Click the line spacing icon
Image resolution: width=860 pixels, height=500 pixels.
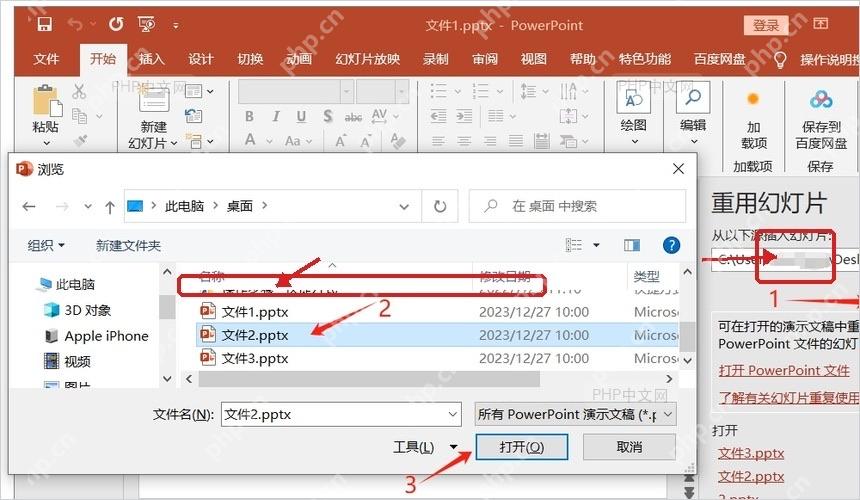(x=528, y=90)
